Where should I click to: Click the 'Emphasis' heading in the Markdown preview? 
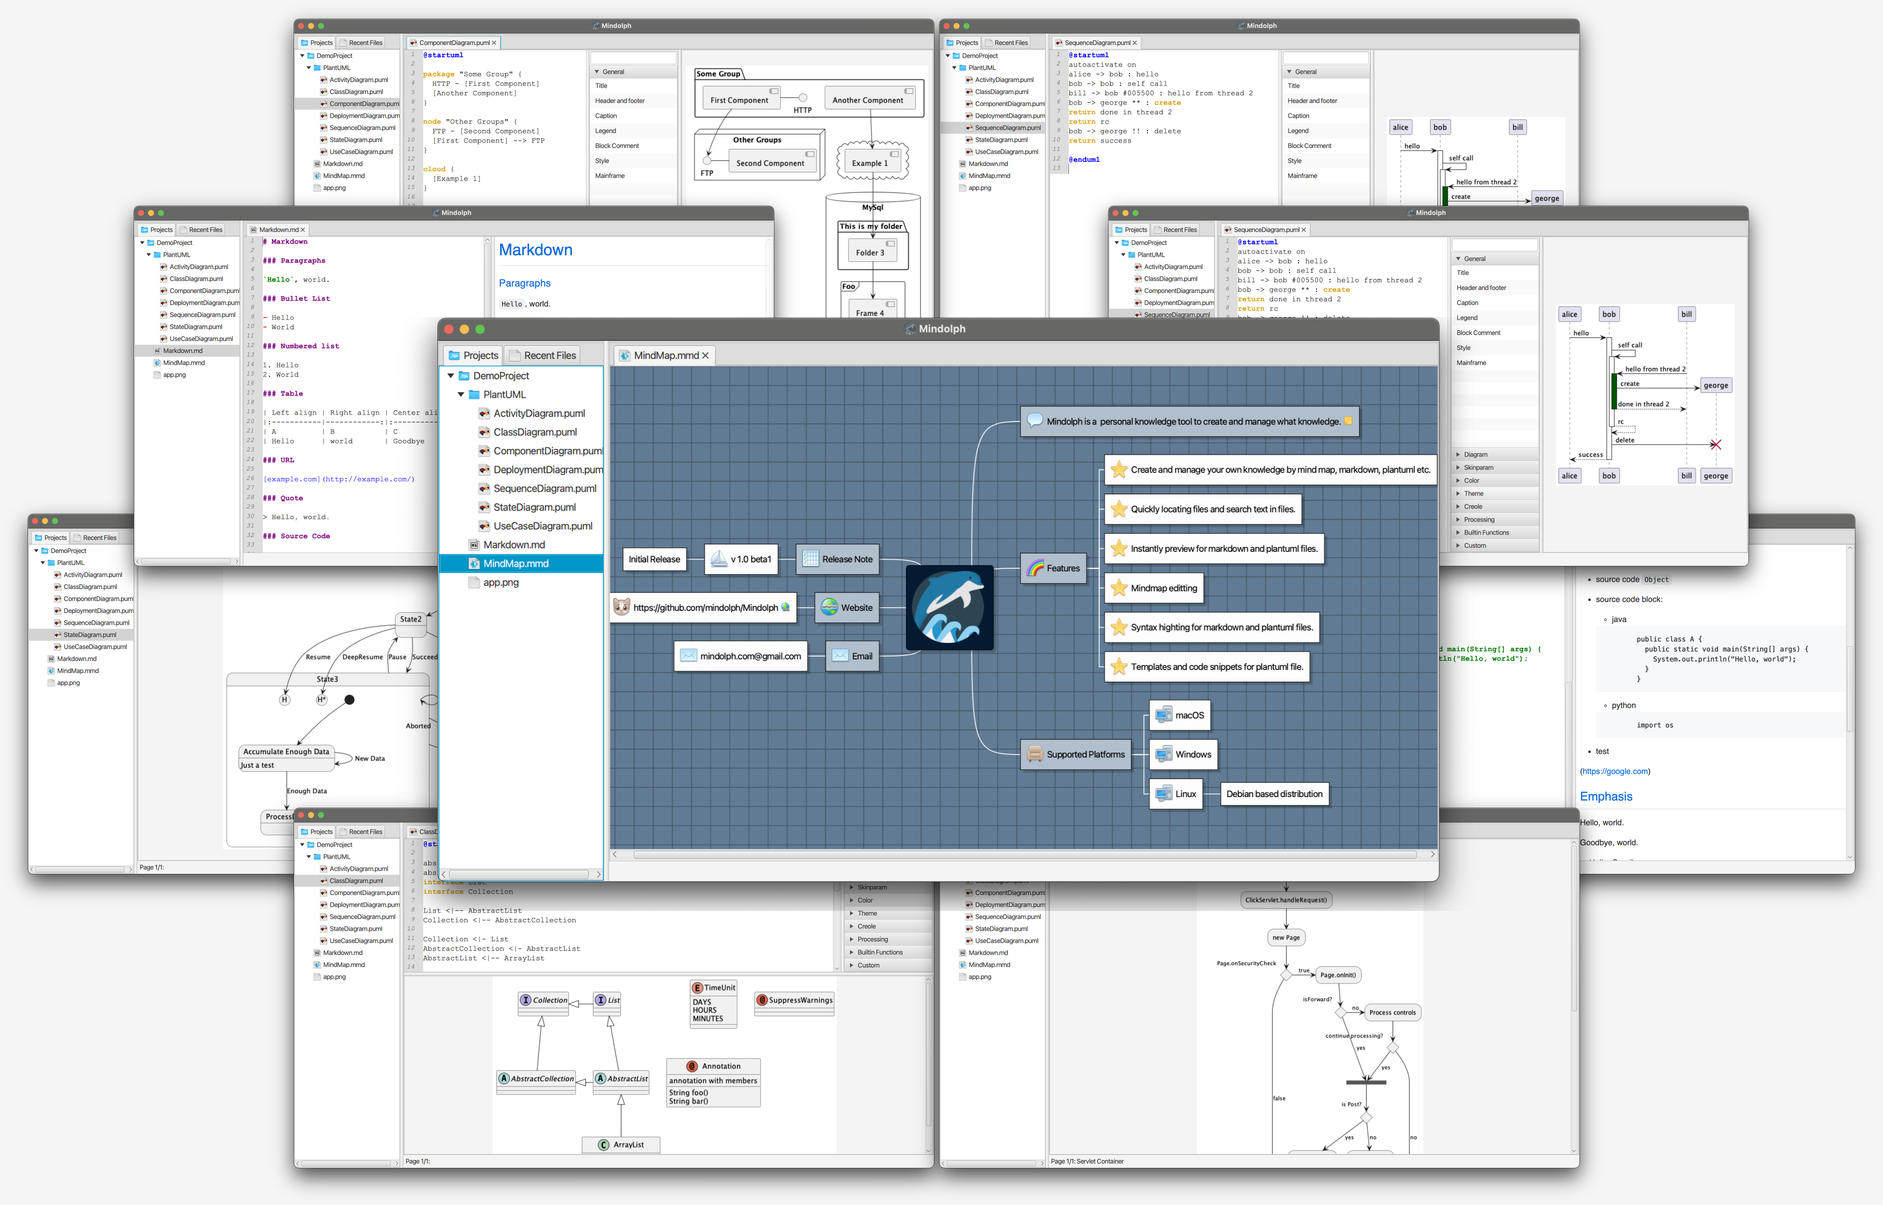click(1606, 796)
